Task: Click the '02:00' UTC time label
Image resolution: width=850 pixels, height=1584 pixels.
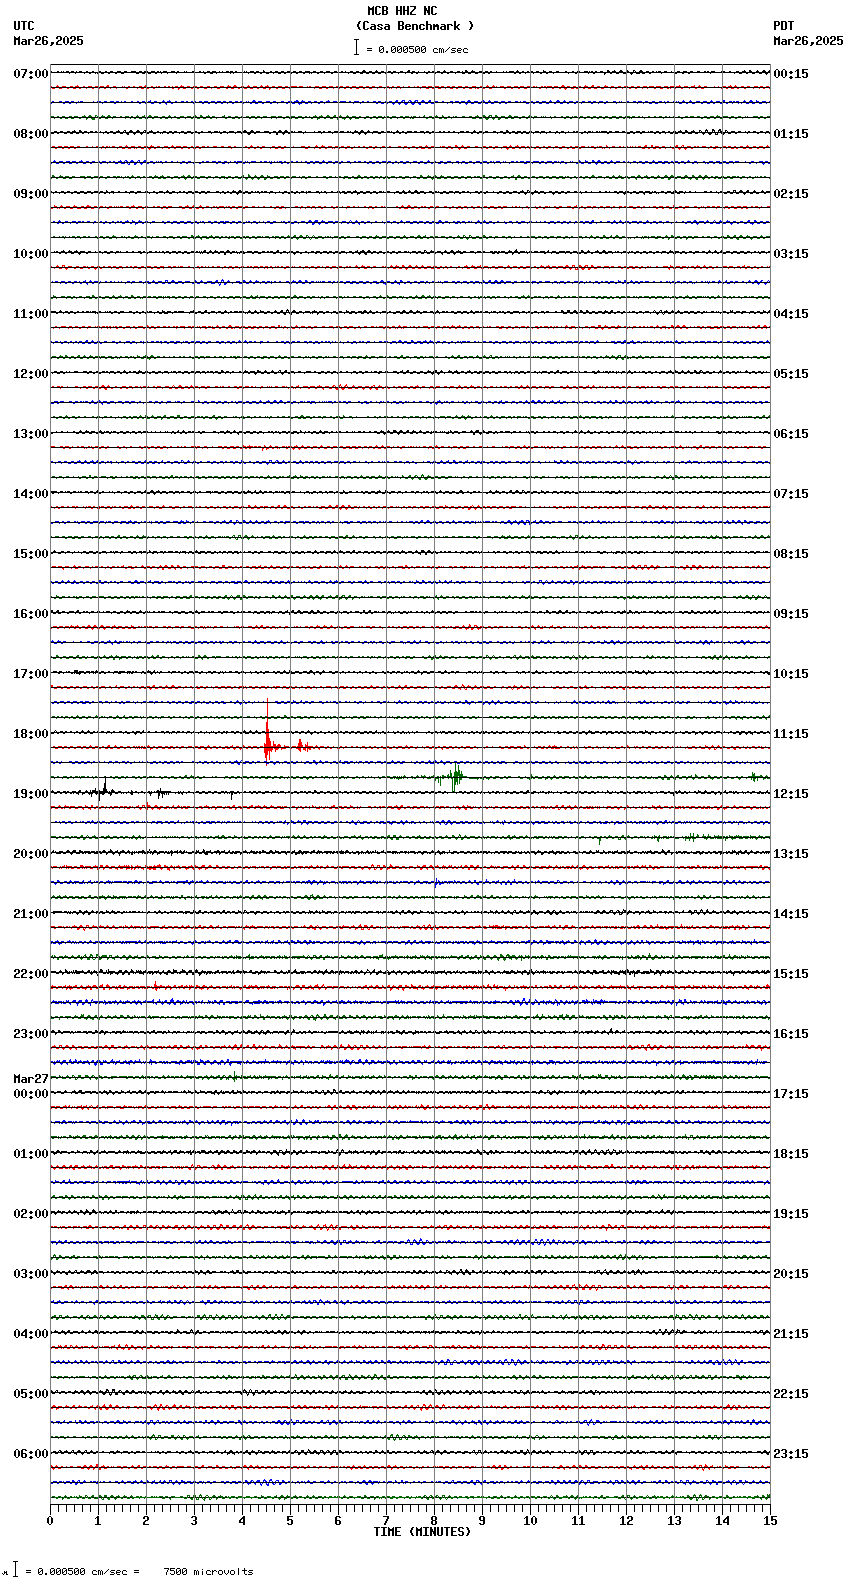Action: click(x=31, y=1214)
